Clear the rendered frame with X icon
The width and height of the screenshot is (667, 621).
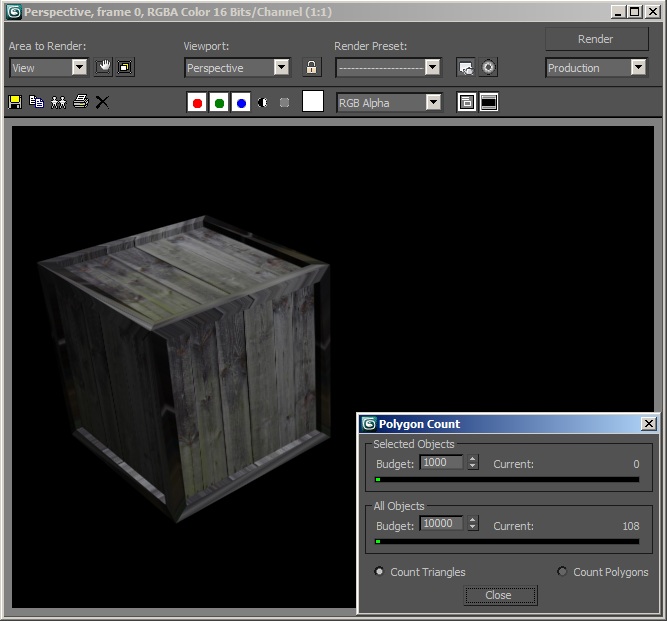pos(102,102)
